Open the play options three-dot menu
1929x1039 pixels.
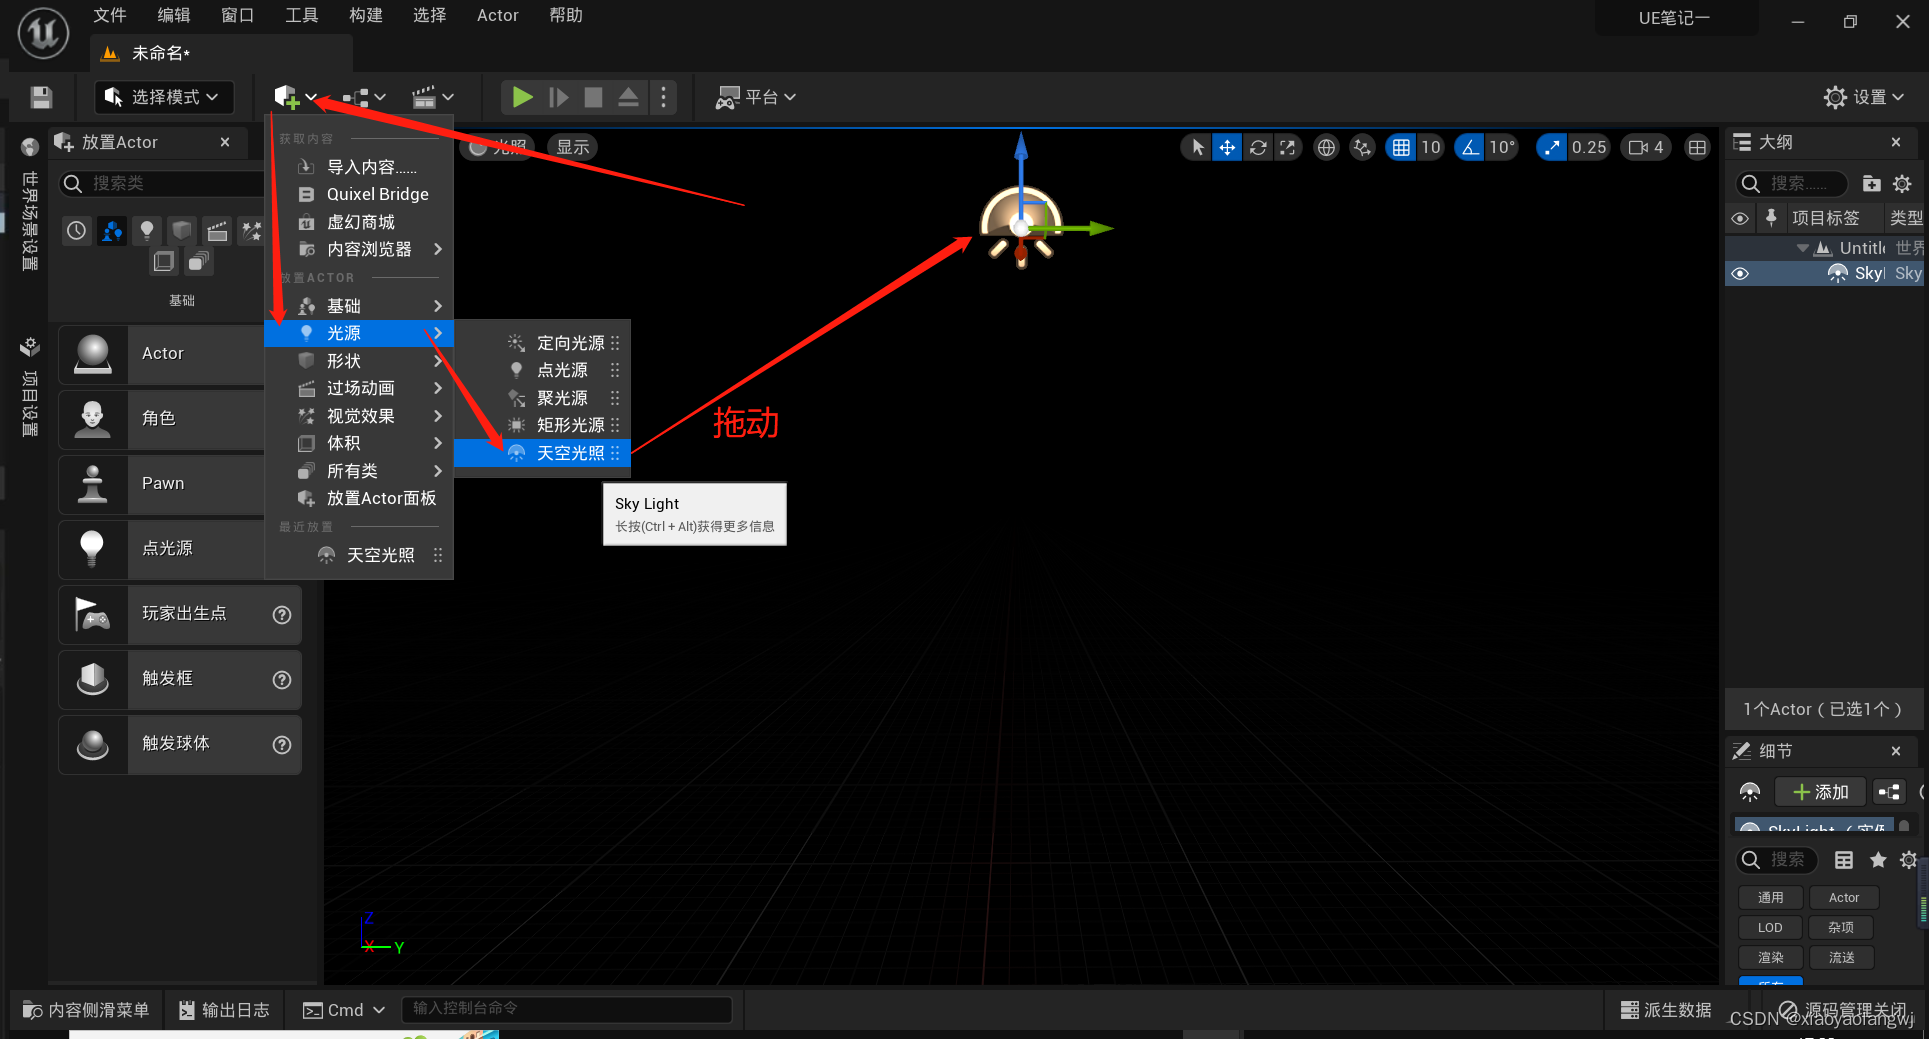663,97
